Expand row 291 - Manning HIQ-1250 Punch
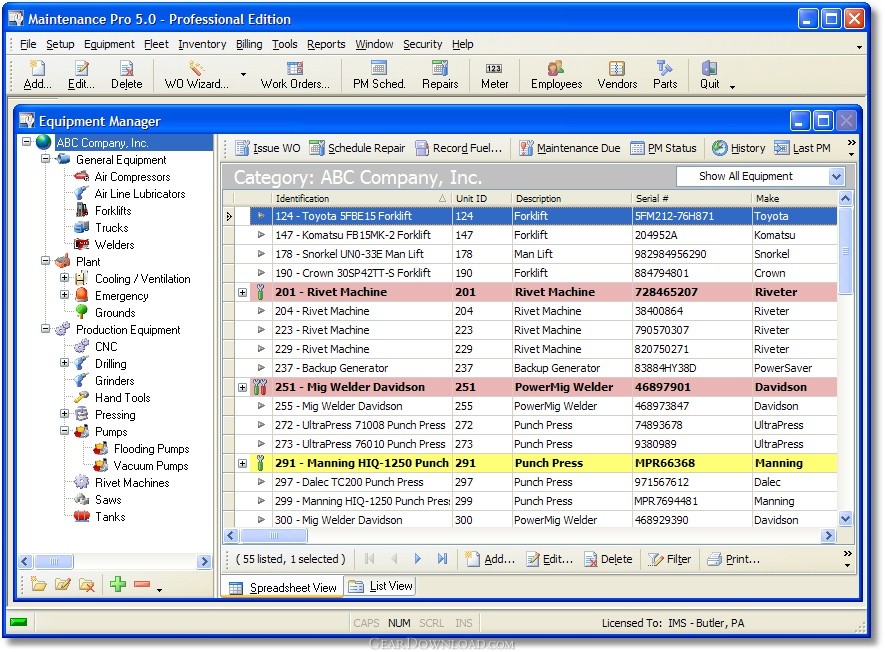The width and height of the screenshot is (885, 652). [242, 463]
